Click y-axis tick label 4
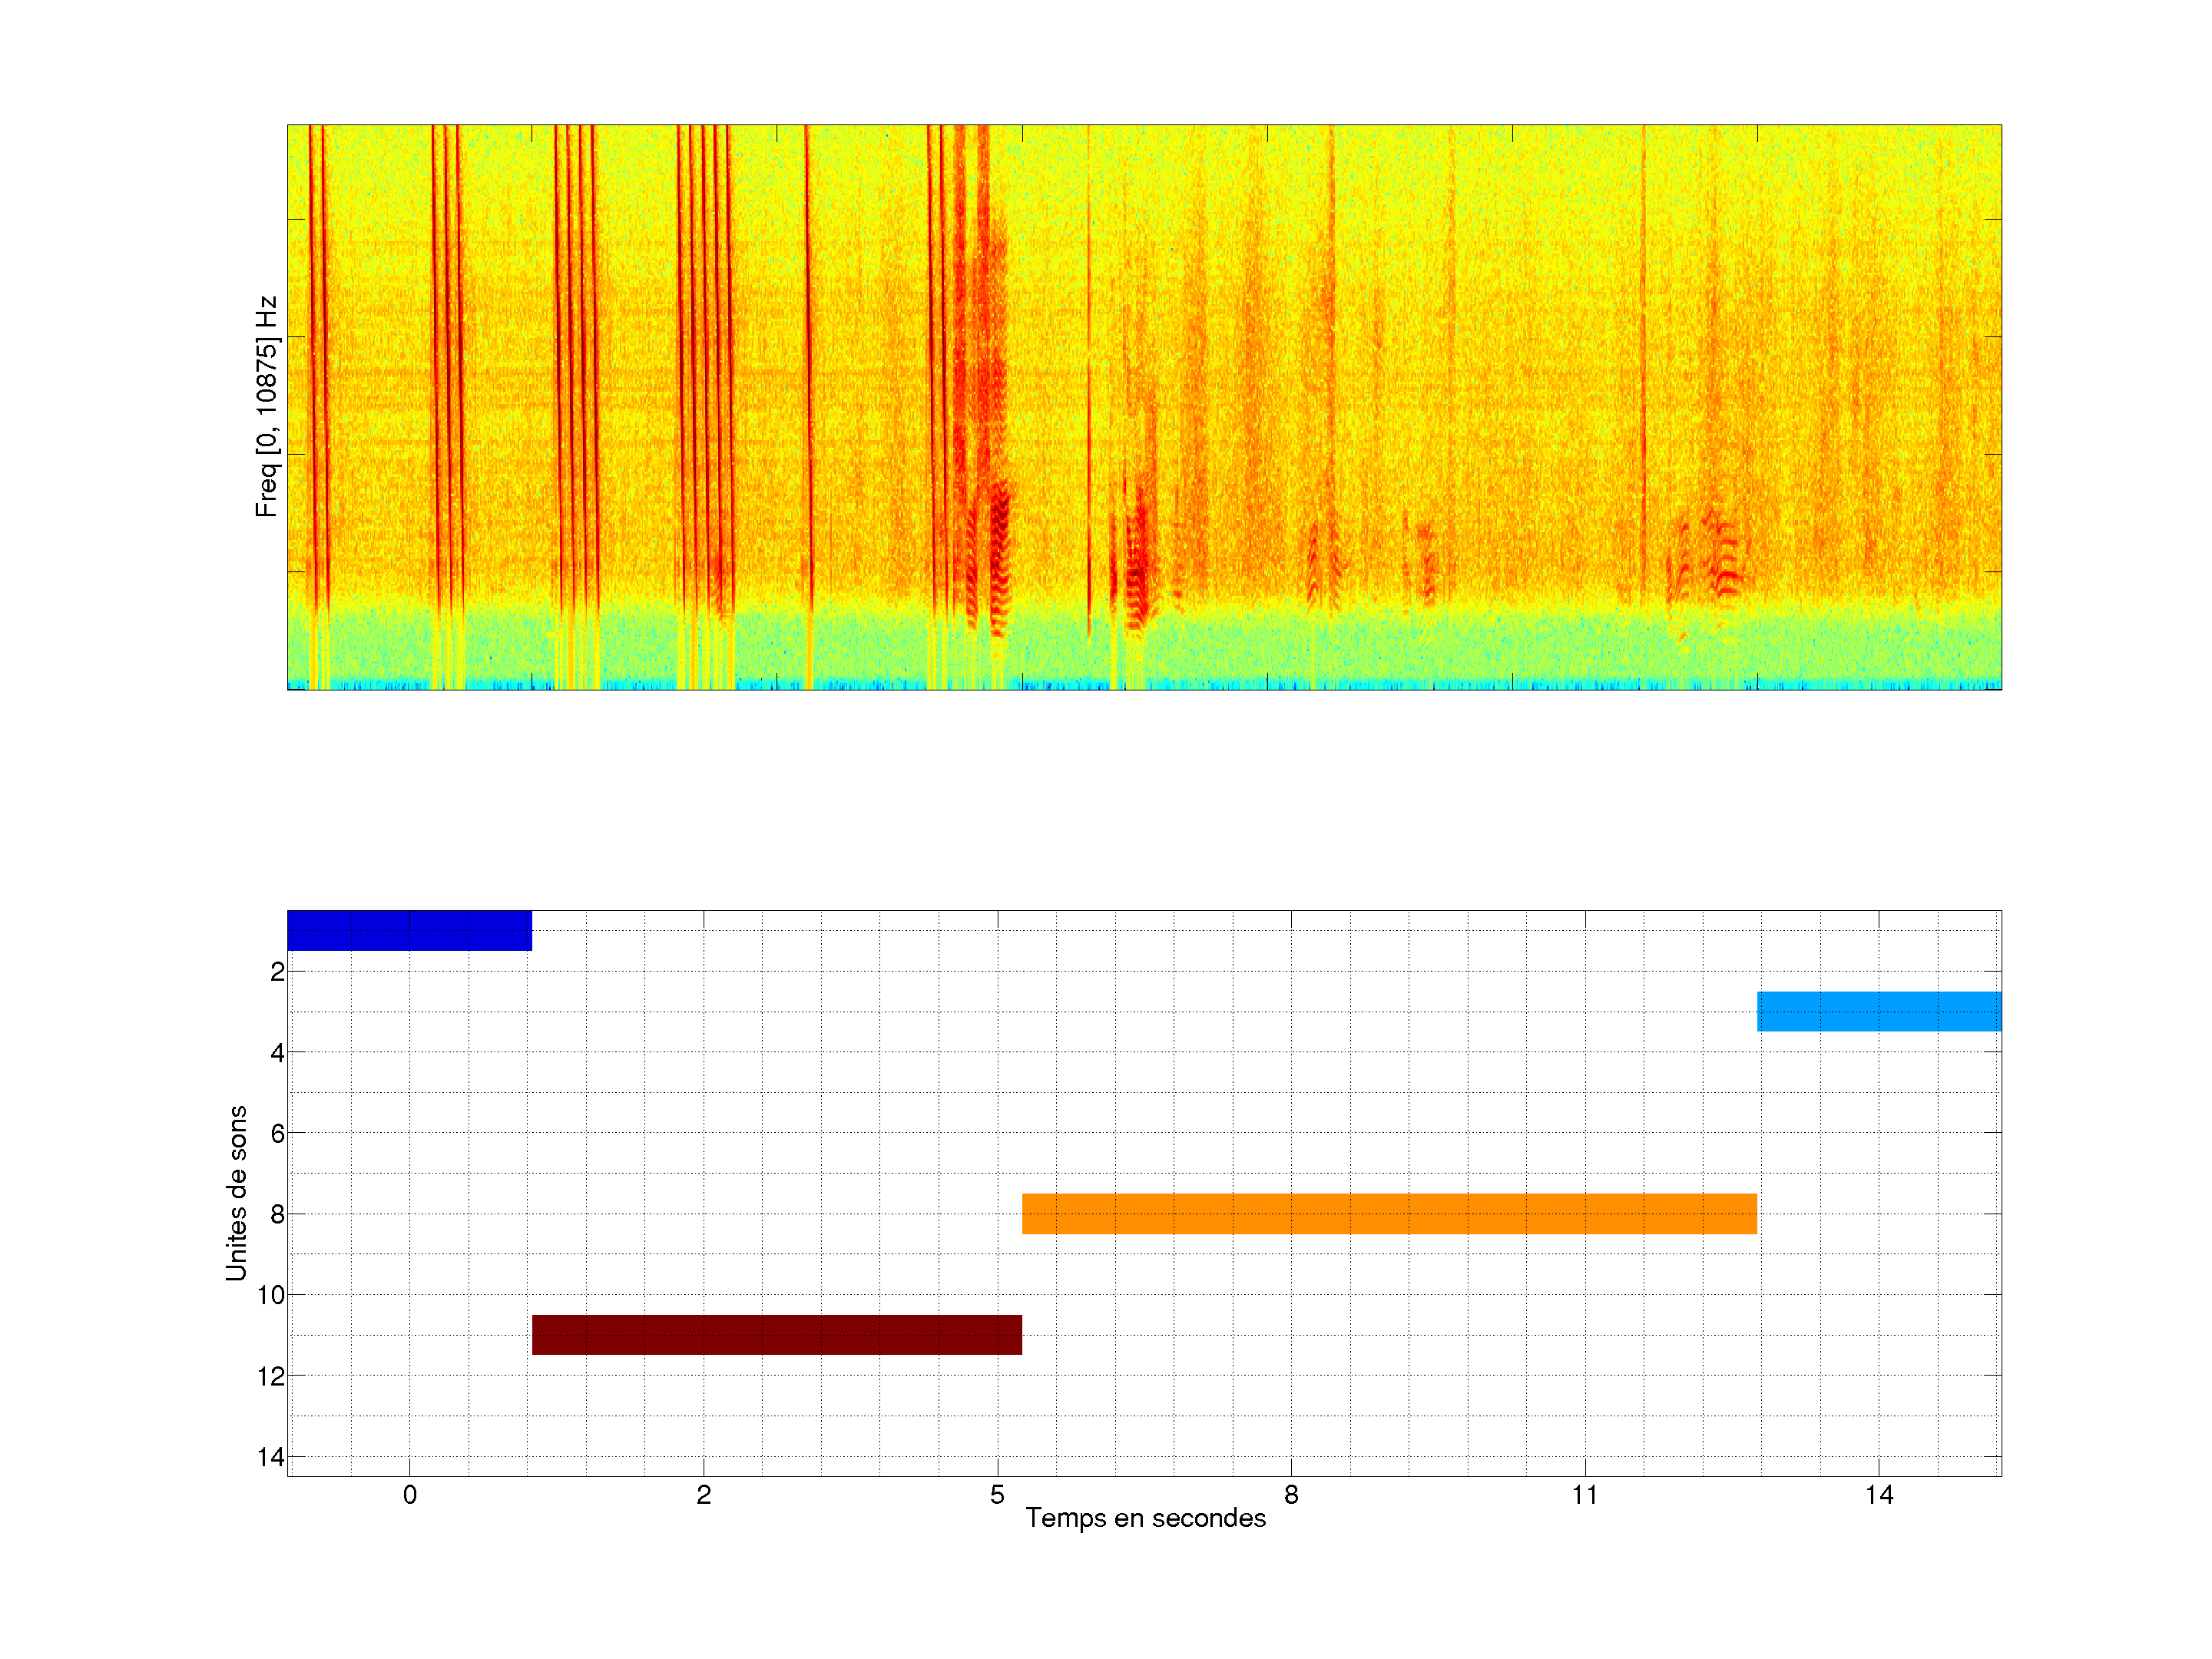 277,1053
